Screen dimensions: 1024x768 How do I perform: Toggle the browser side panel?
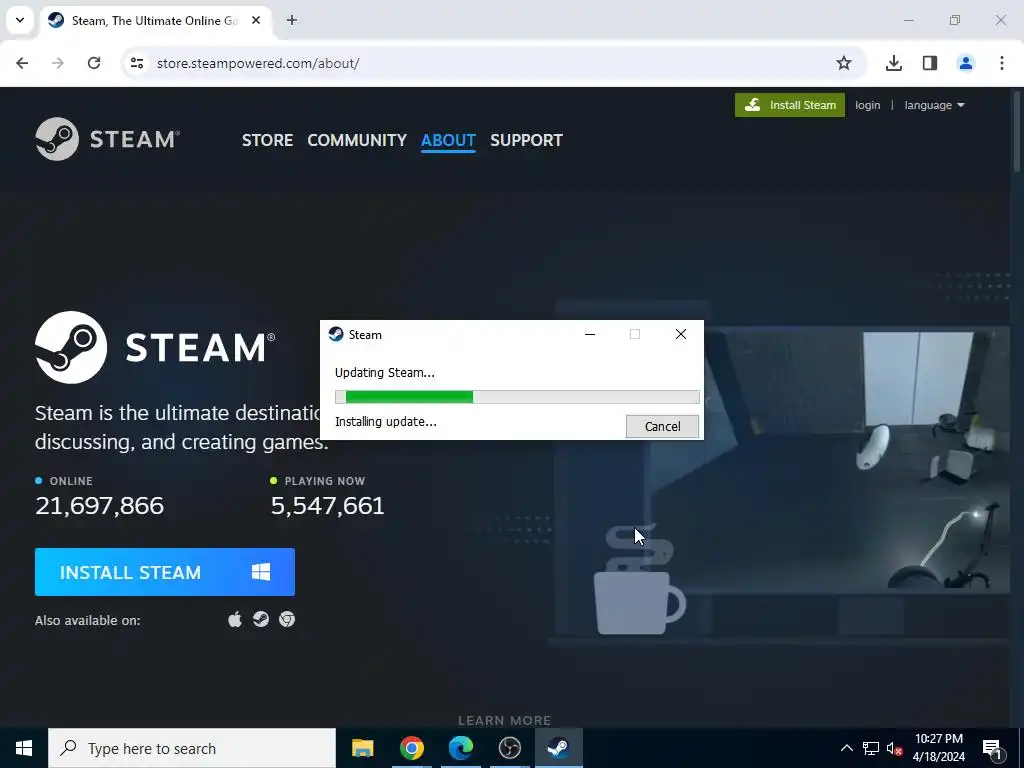(930, 63)
